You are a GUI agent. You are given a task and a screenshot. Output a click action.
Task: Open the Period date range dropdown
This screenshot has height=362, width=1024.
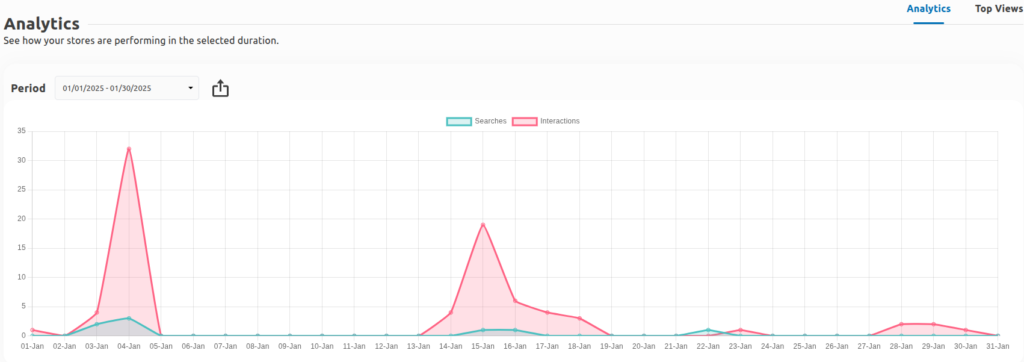pos(127,88)
